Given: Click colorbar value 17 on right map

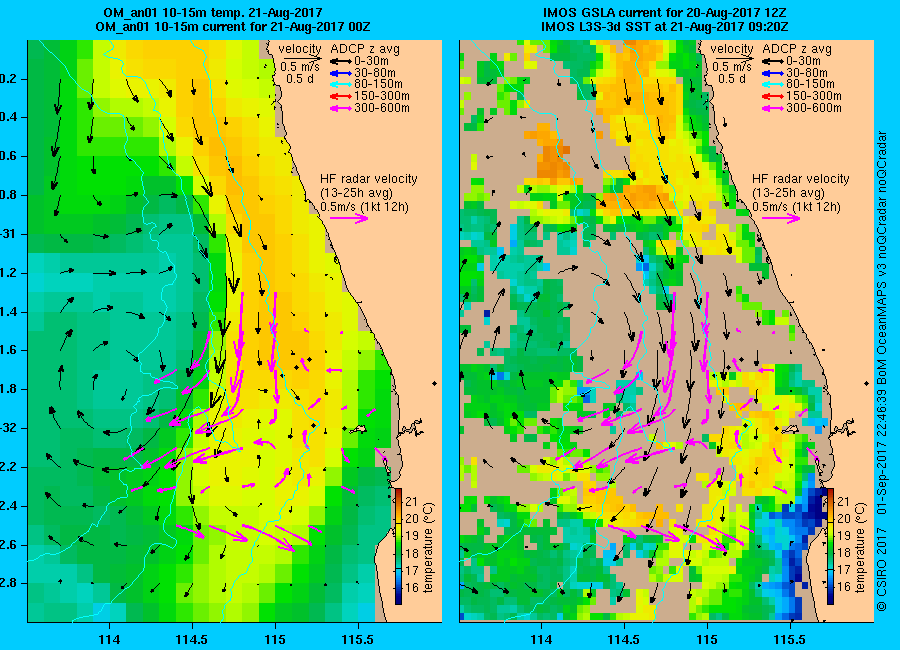Looking at the screenshot, I should (844, 570).
